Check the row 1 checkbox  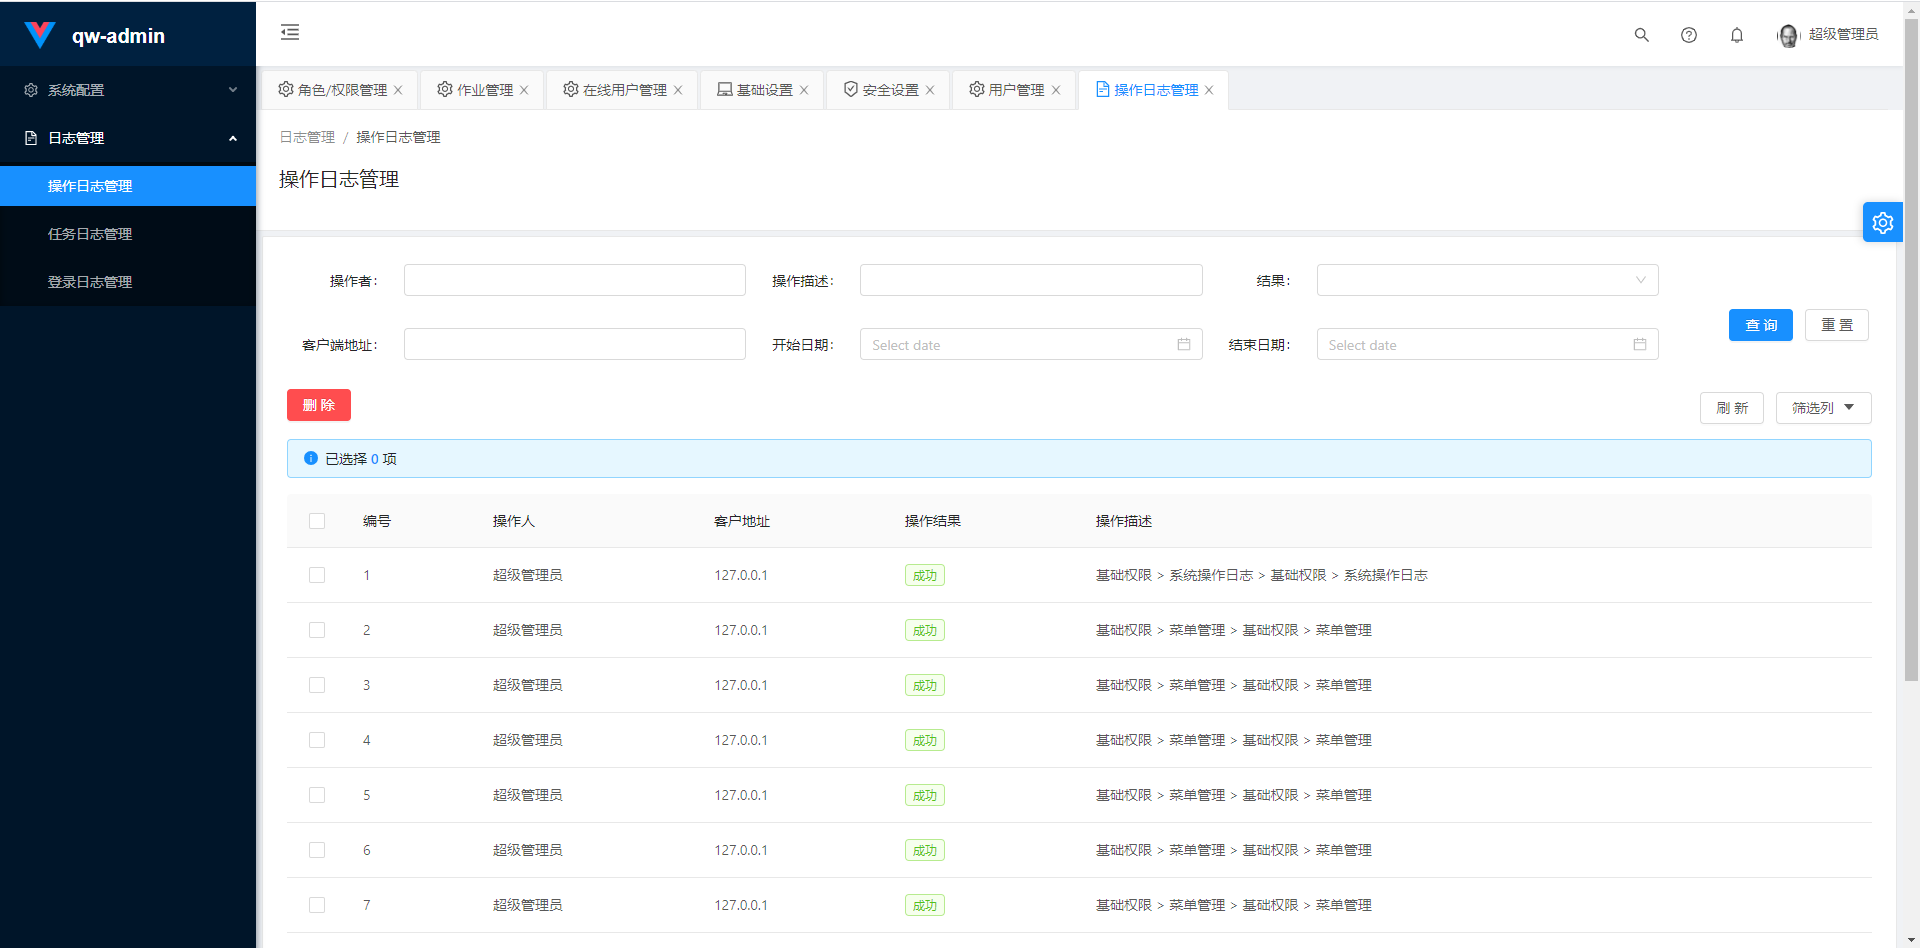(317, 575)
